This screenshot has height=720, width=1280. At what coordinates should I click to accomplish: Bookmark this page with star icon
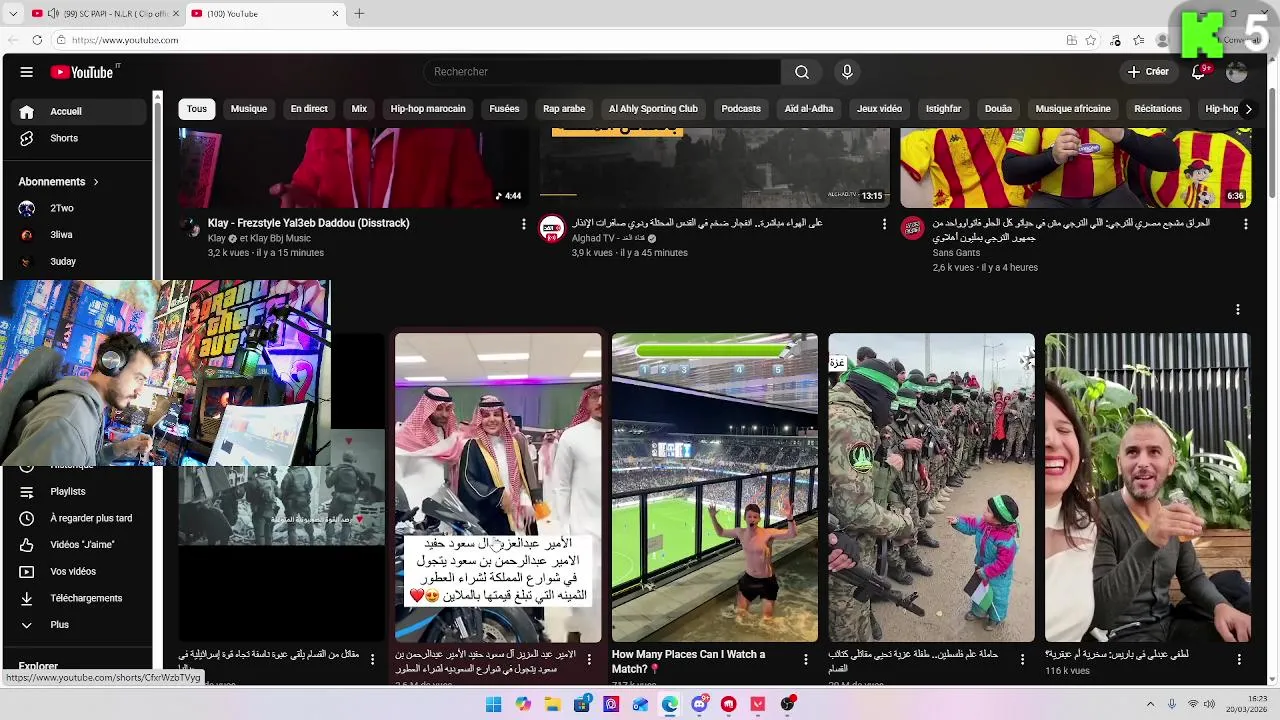point(1091,40)
